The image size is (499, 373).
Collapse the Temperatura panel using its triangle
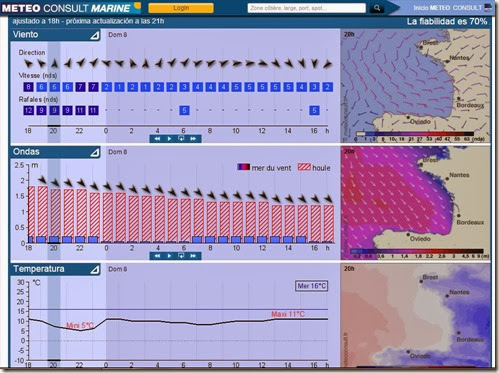[x=95, y=270]
